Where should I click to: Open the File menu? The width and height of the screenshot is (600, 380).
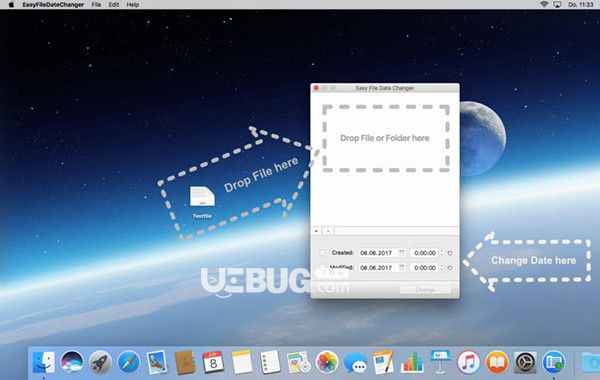coord(96,5)
